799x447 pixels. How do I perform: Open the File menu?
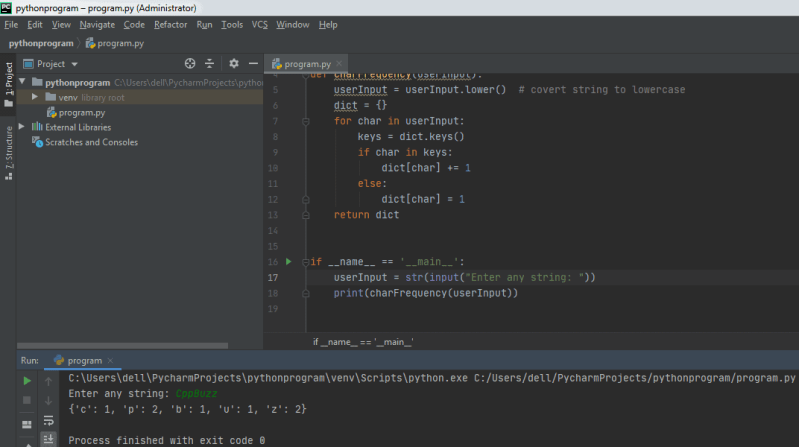pos(11,24)
